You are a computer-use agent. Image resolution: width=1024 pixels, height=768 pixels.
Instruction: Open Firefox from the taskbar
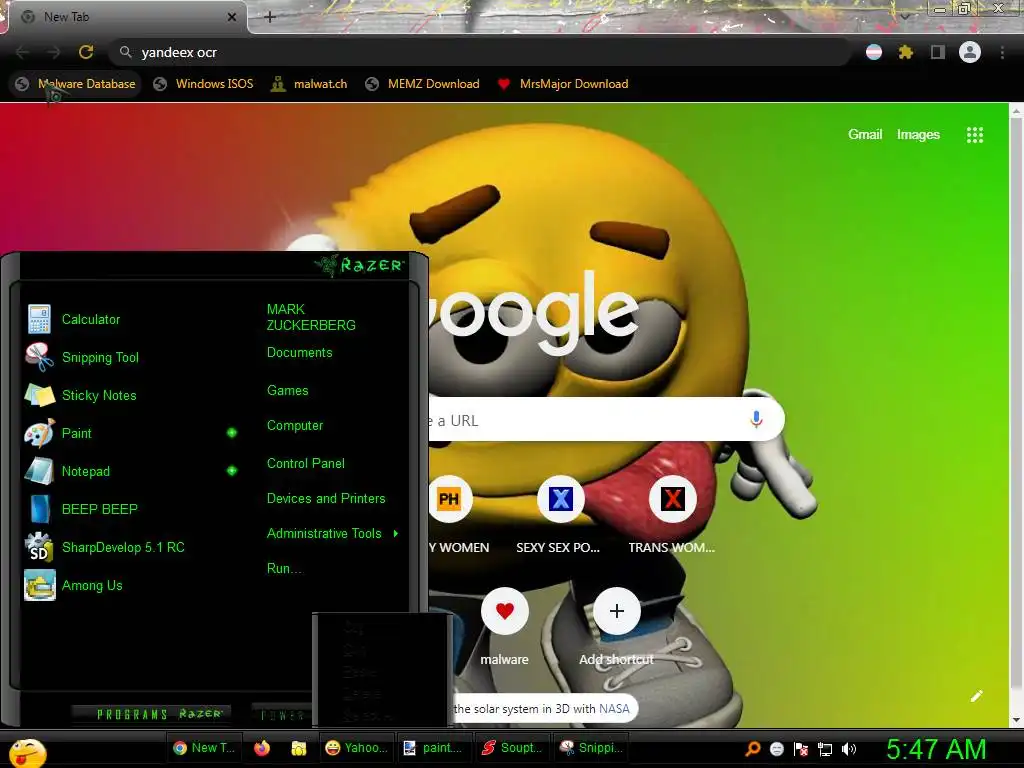[x=262, y=748]
